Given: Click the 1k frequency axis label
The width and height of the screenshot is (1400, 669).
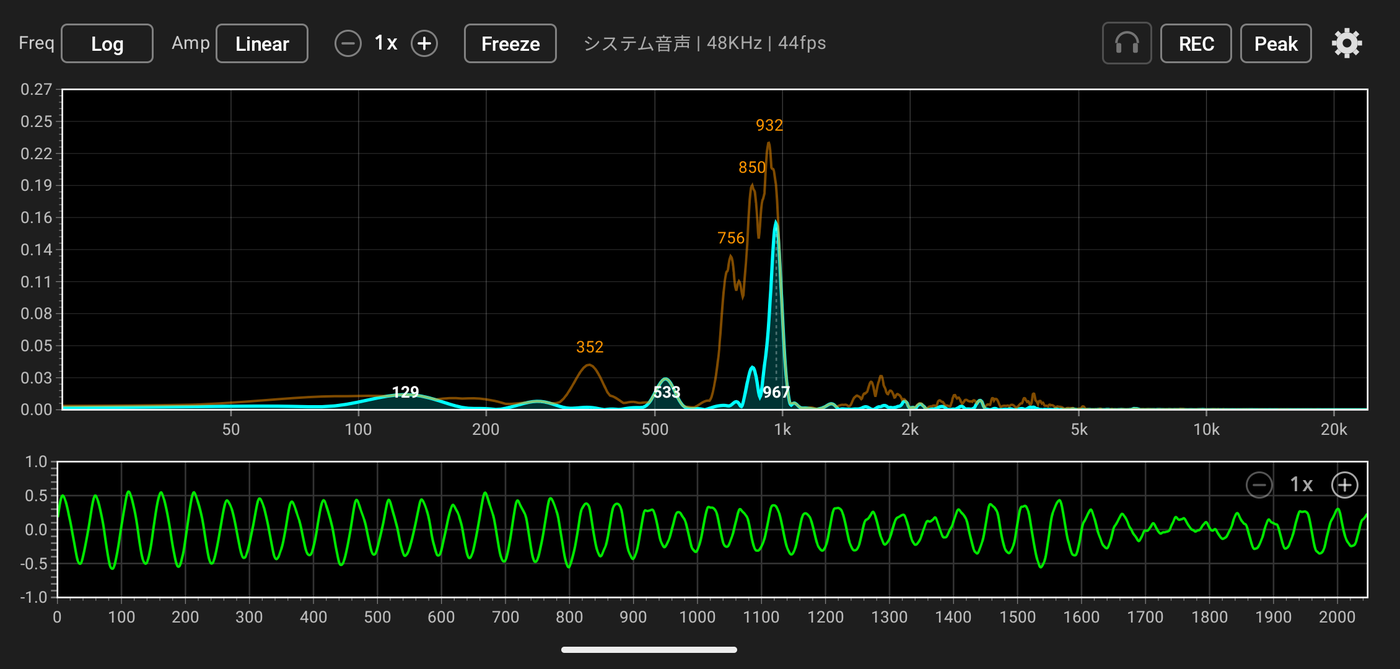Looking at the screenshot, I should (782, 430).
